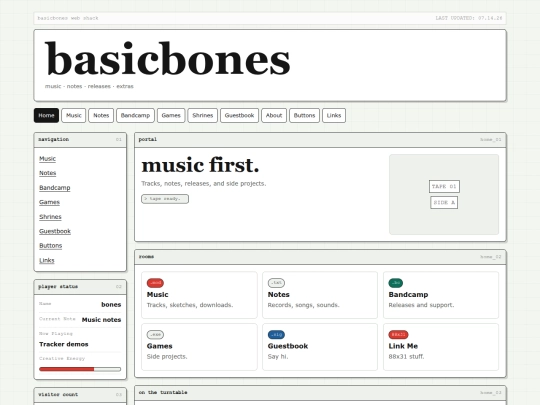Switch to the Shrines nav tab

pyautogui.click(x=202, y=115)
